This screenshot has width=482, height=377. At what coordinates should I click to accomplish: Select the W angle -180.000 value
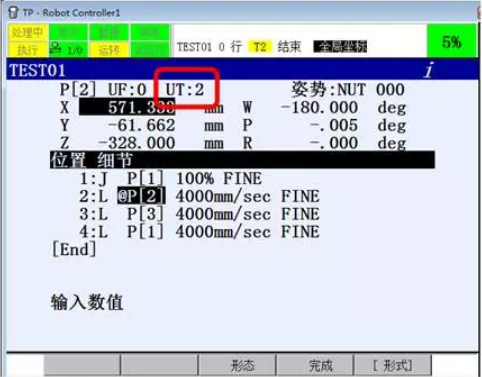click(320, 107)
